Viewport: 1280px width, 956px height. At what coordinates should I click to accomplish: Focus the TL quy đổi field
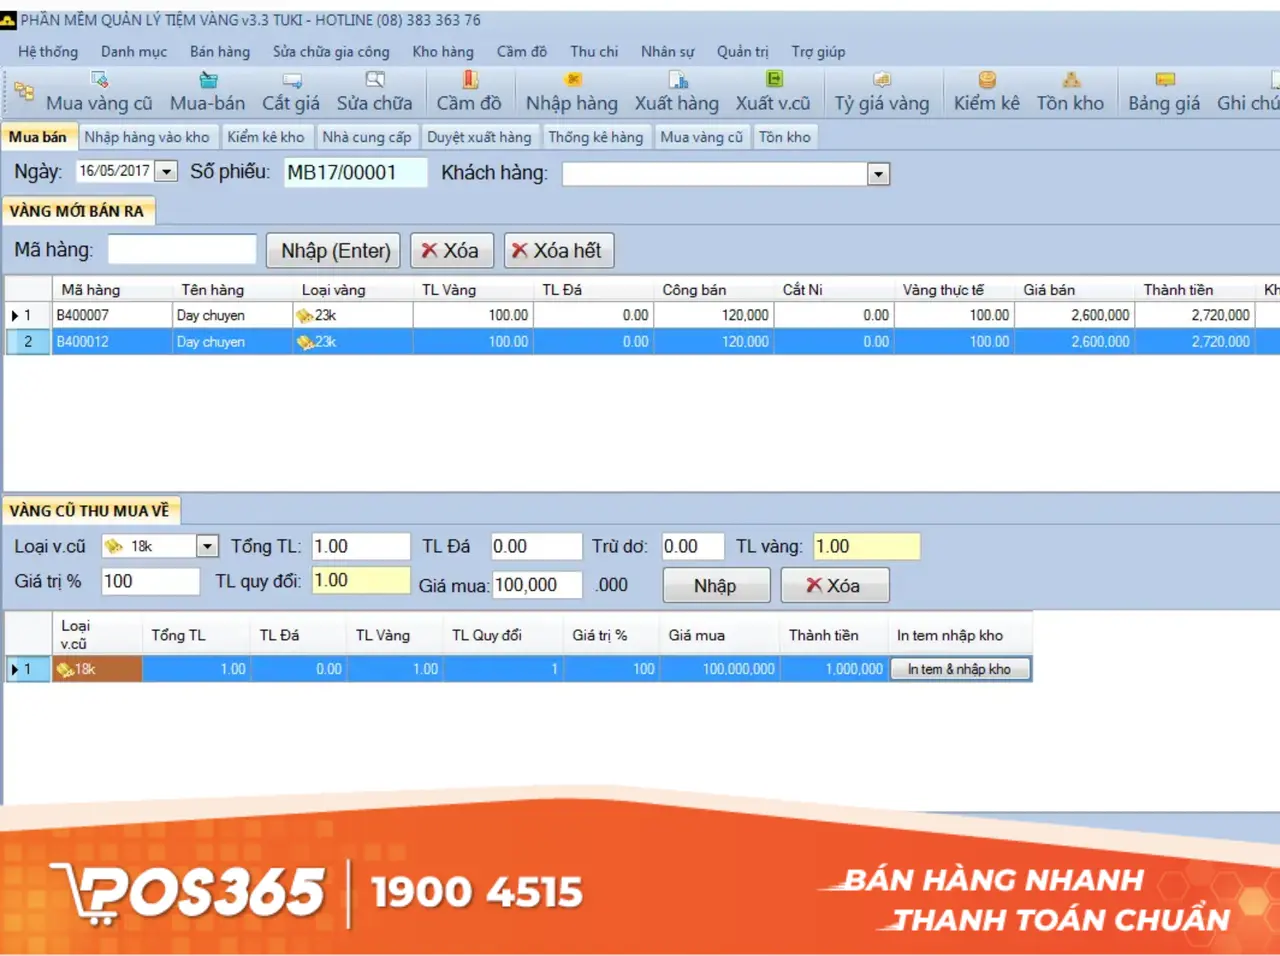360,581
